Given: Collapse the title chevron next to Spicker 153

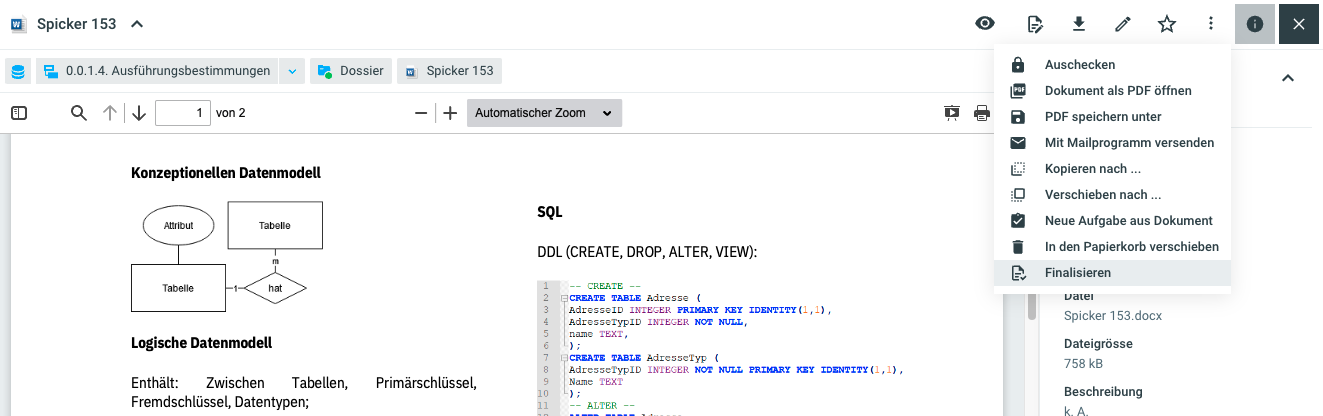Looking at the screenshot, I should pyautogui.click(x=137, y=24).
